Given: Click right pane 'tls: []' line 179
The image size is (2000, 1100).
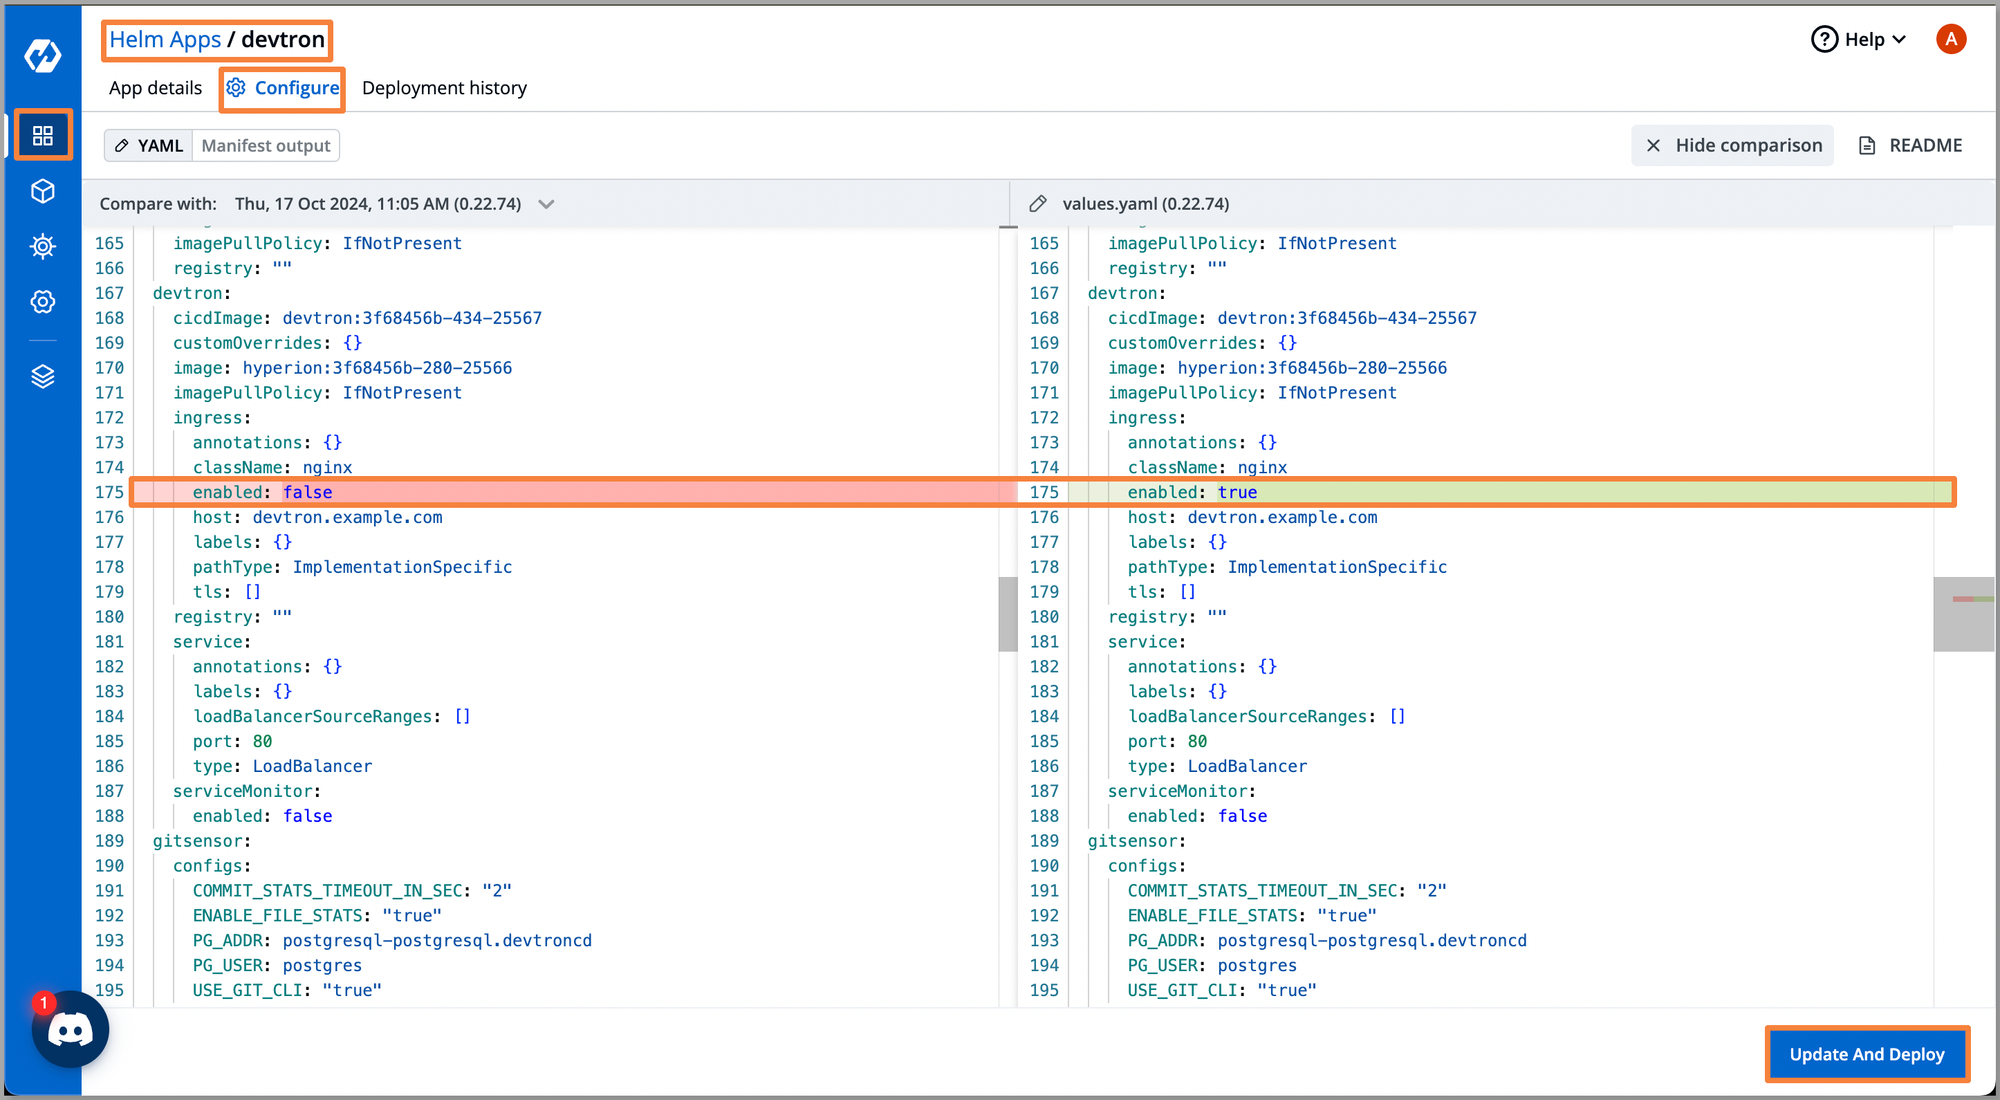Looking at the screenshot, I should tap(1162, 592).
